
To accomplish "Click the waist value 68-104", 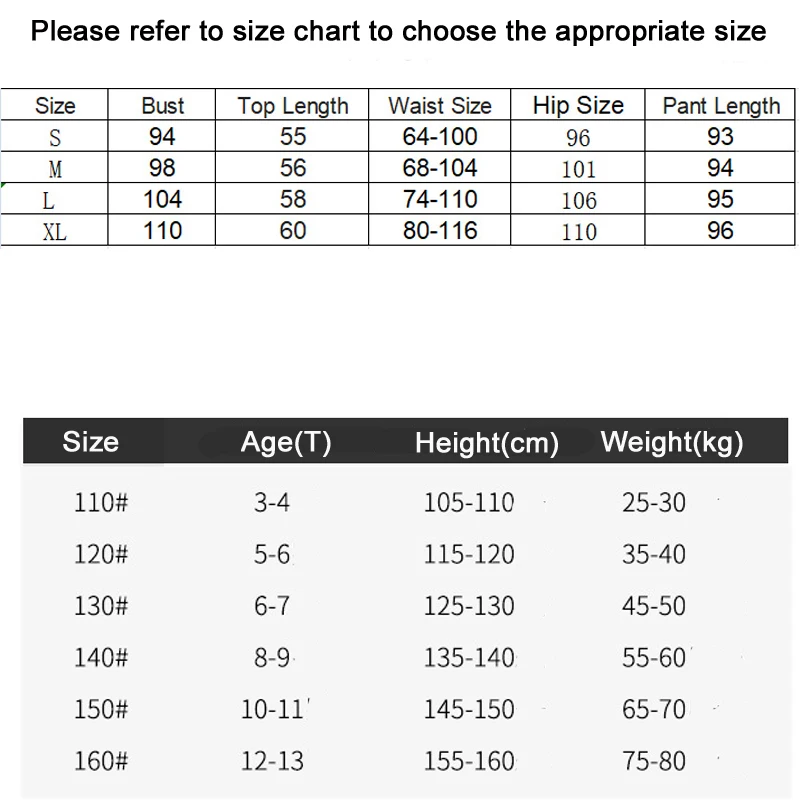I will 440,168.
